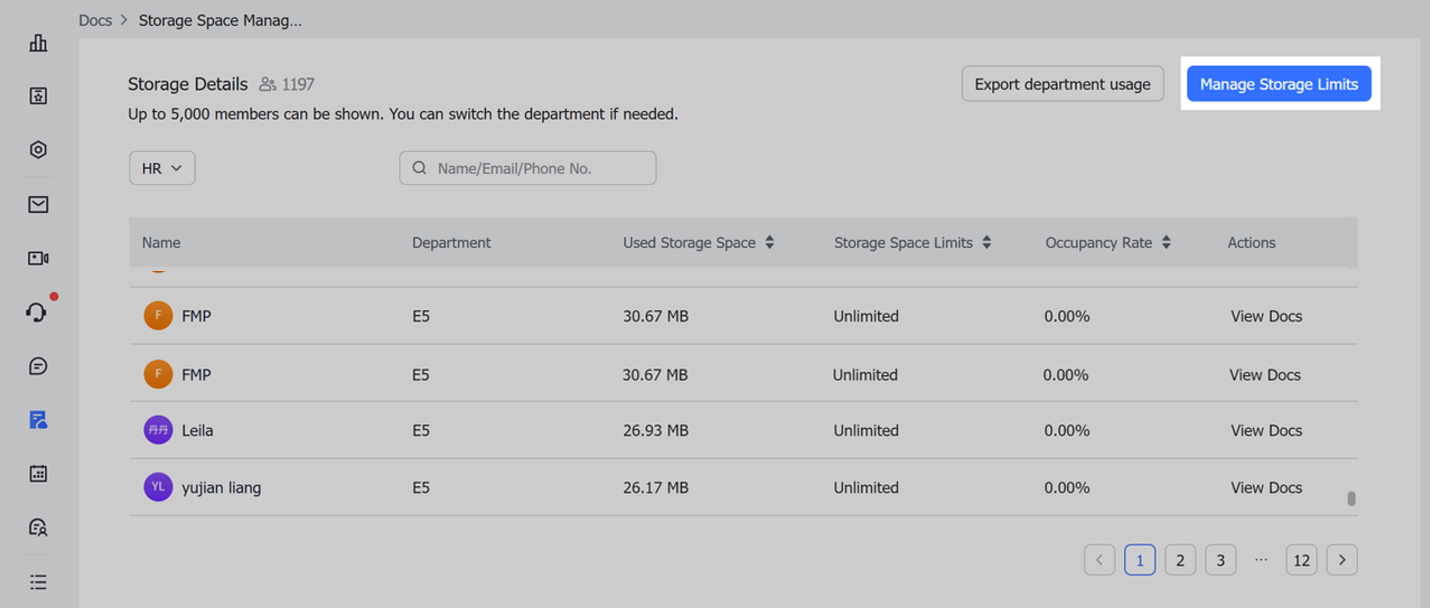Open View Docs for Leila
1430x608 pixels.
click(1266, 430)
